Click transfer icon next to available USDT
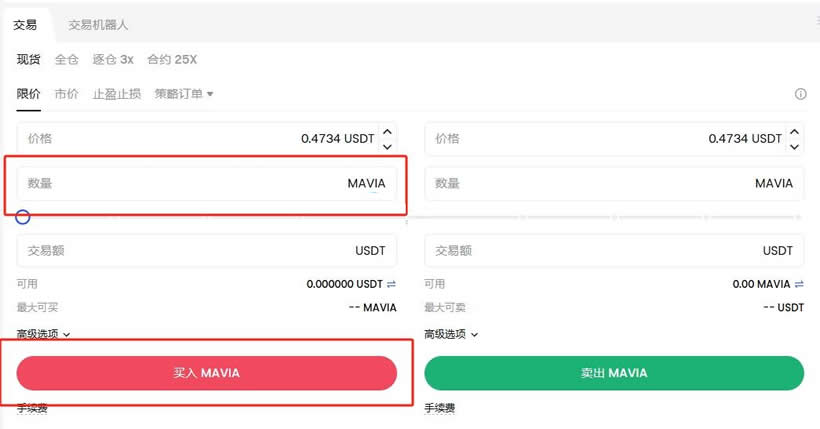 [x=391, y=284]
